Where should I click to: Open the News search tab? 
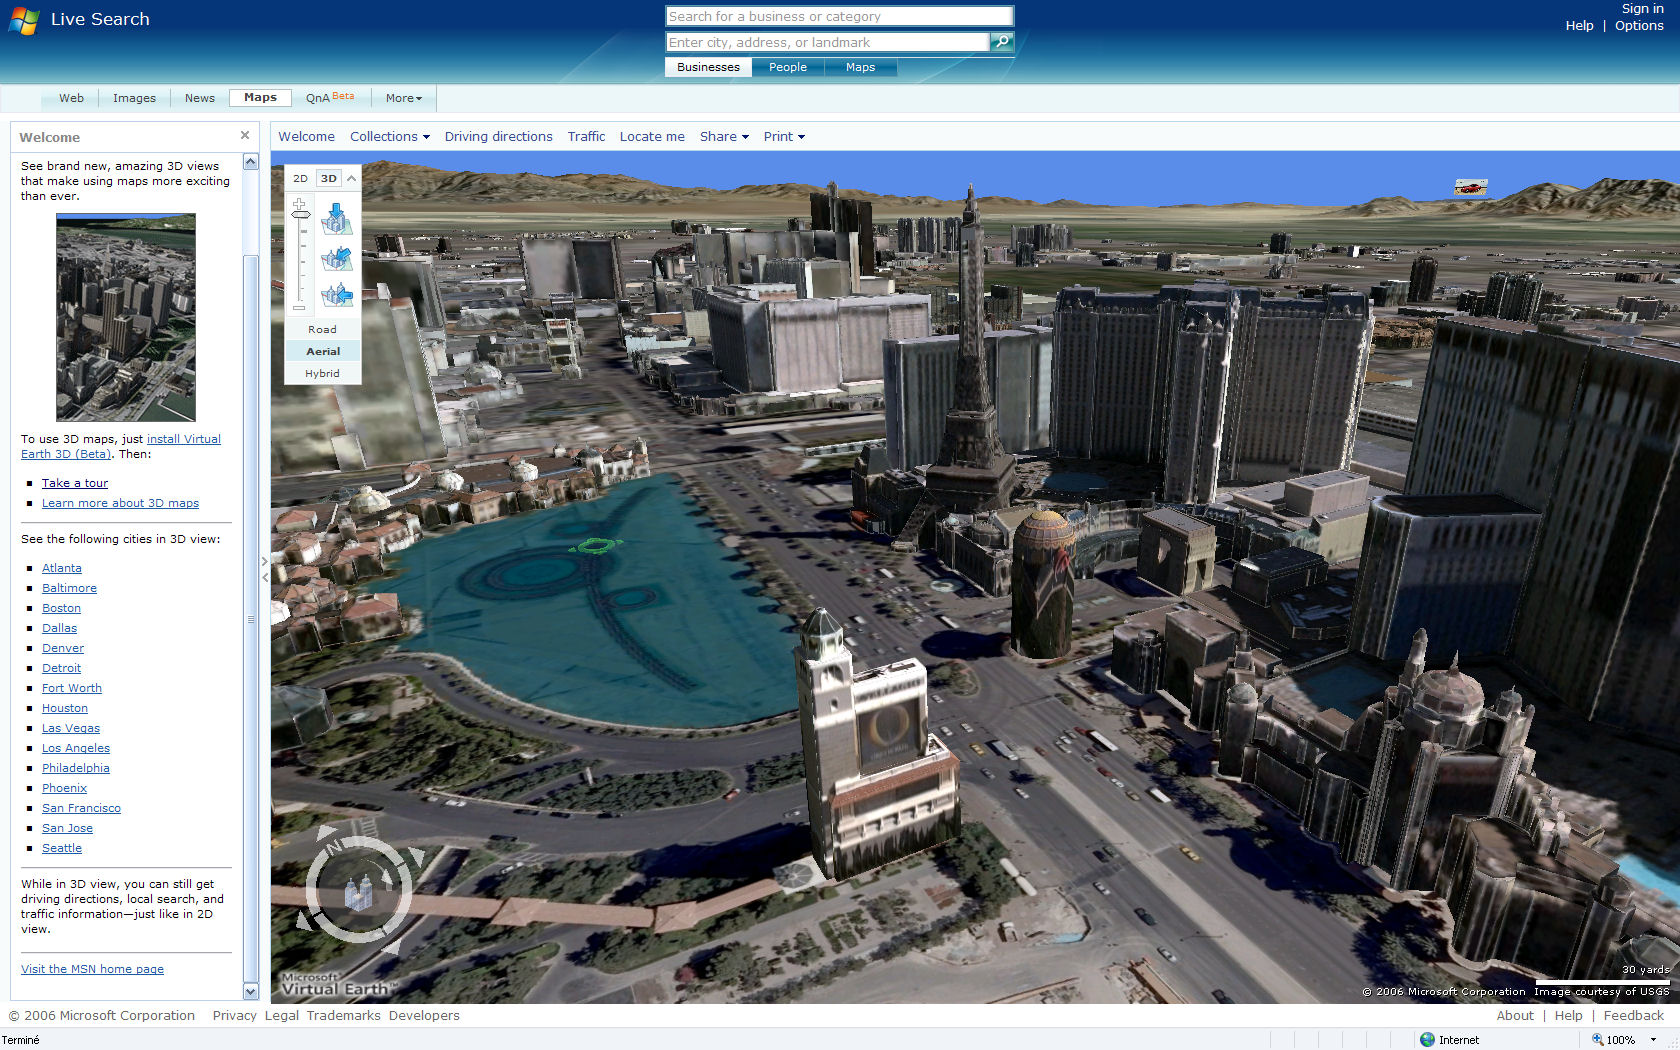[x=200, y=98]
